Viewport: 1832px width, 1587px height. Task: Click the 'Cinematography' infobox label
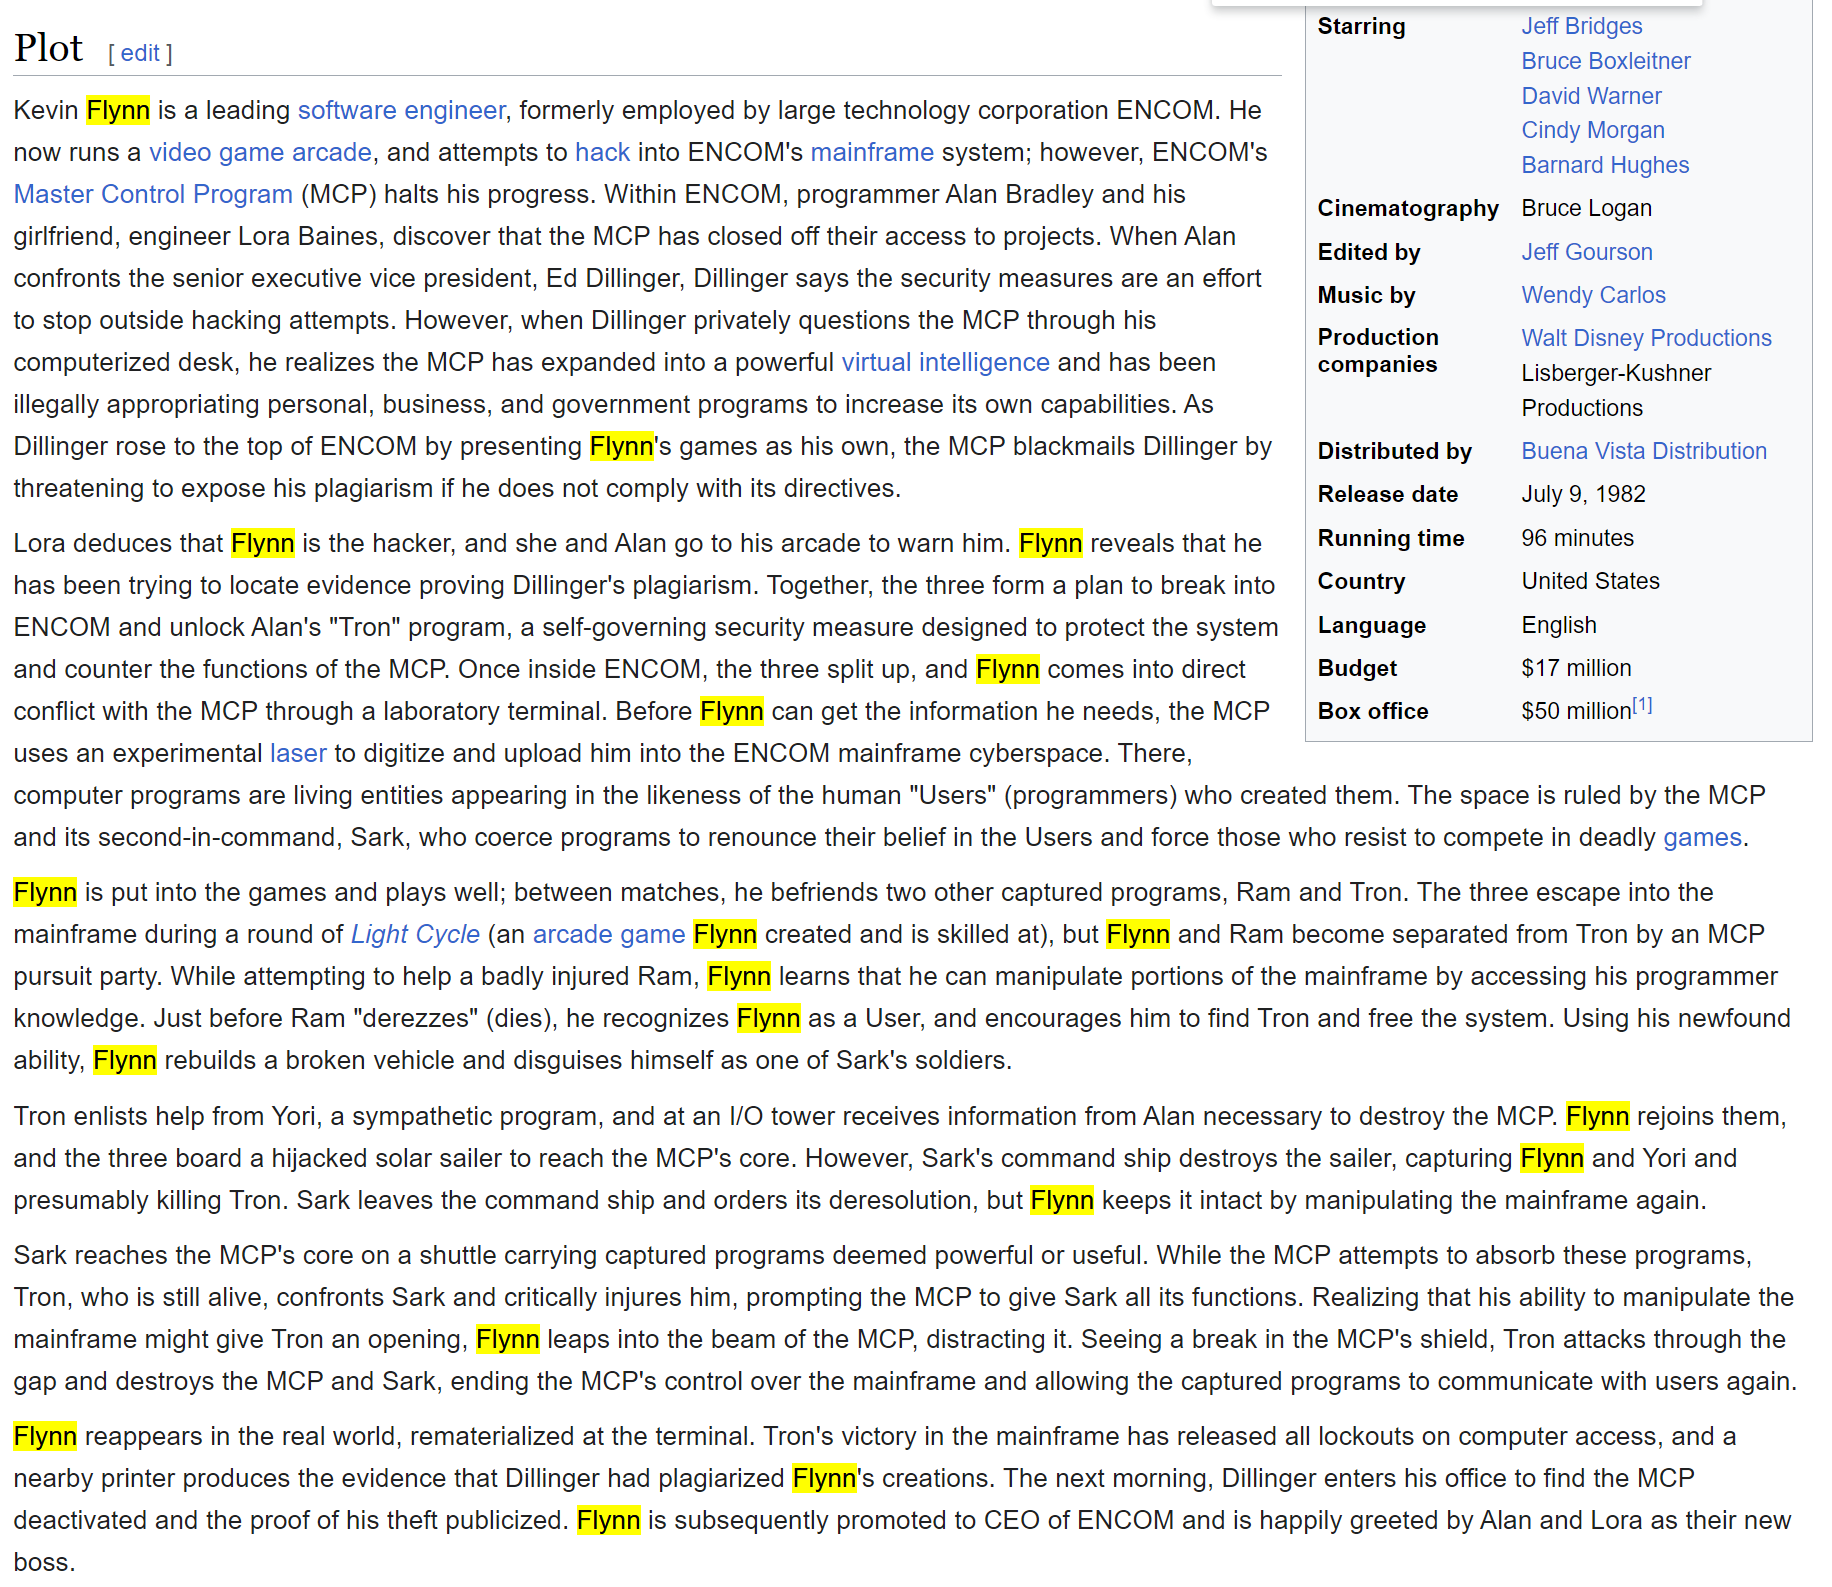1408,208
